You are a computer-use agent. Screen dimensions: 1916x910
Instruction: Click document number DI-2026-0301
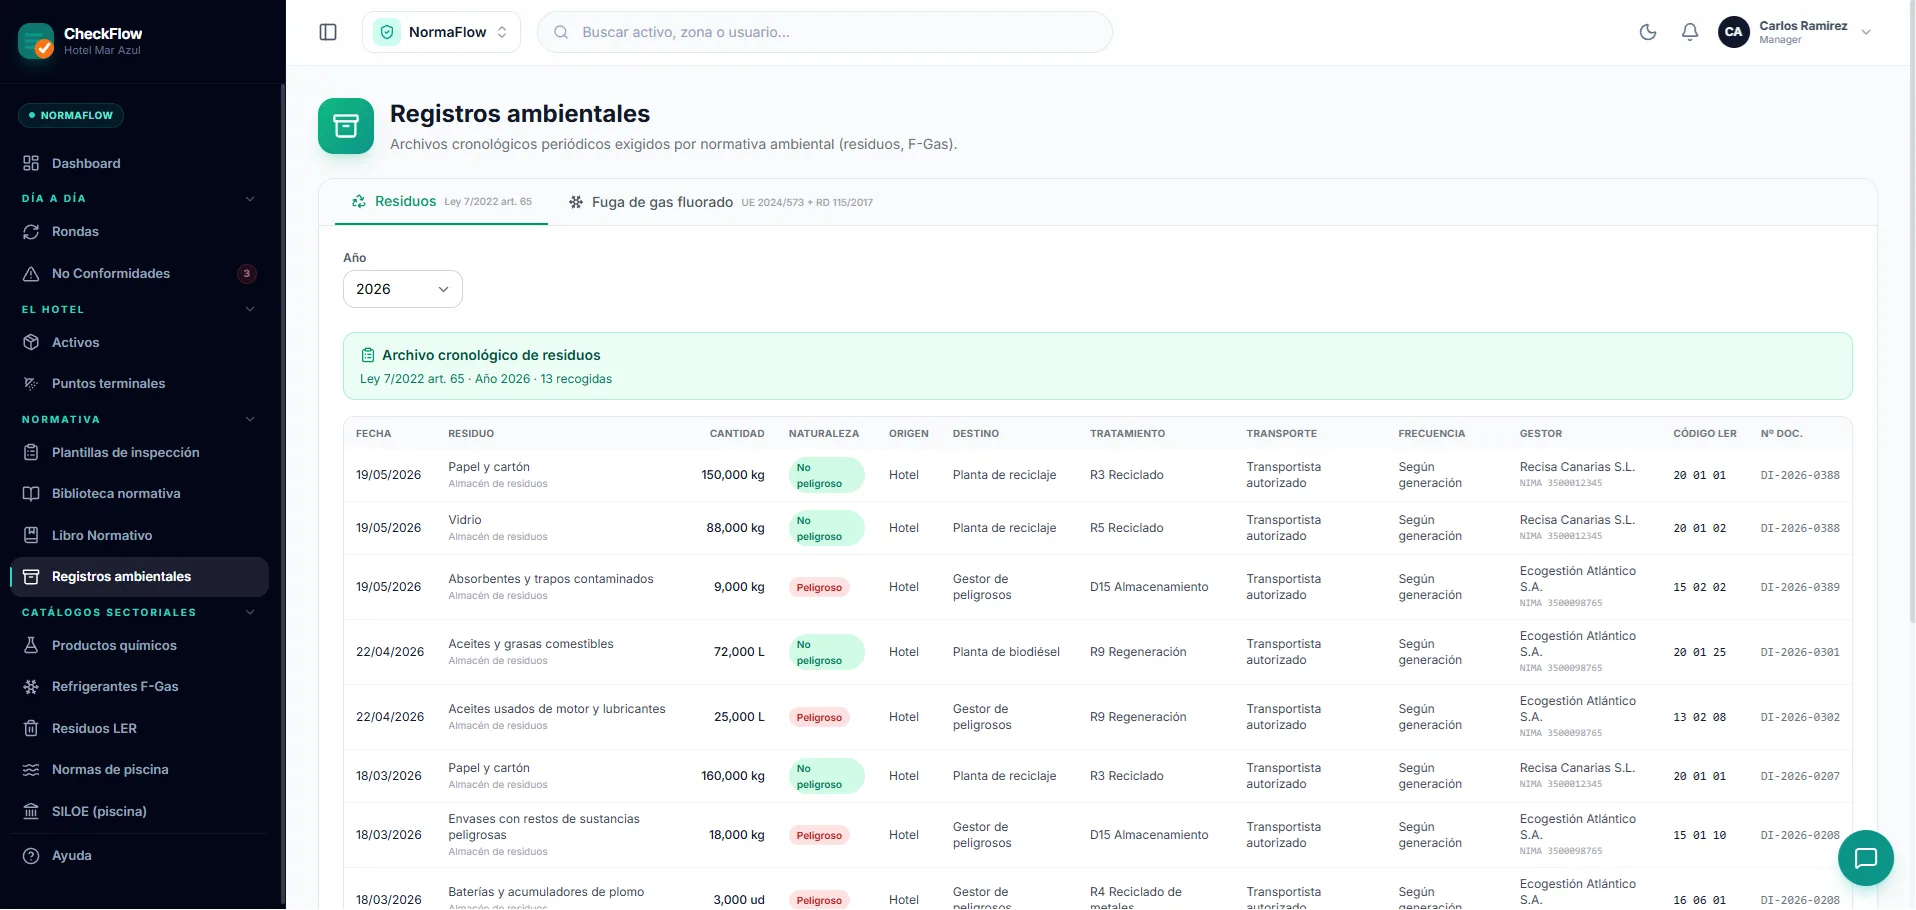1800,652
